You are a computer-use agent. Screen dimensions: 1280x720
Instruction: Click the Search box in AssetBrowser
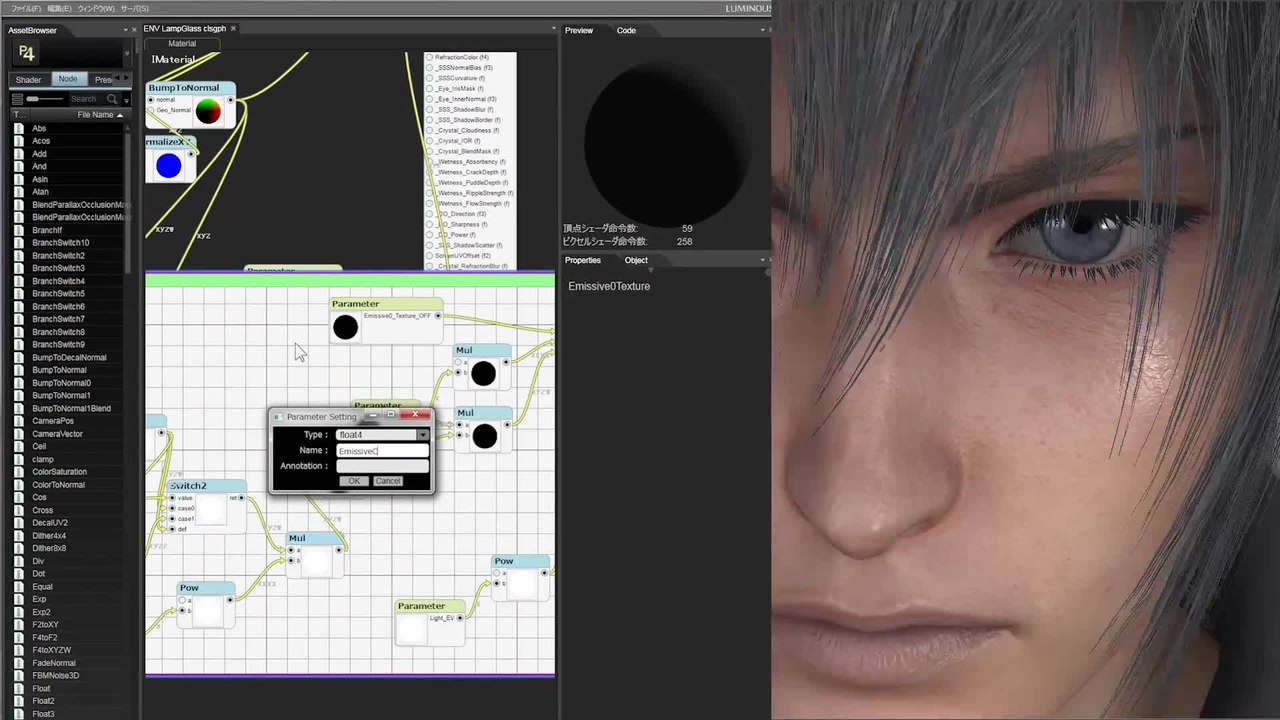coord(85,99)
